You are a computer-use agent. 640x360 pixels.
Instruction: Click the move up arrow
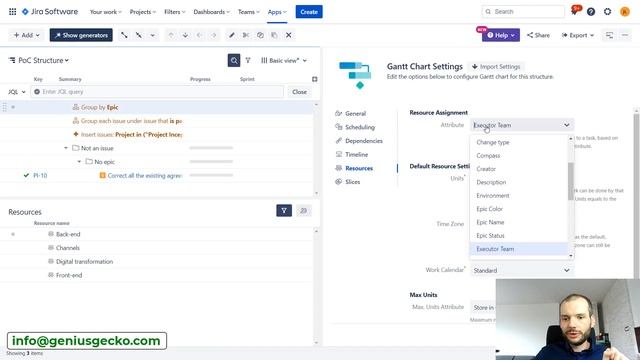[171, 35]
